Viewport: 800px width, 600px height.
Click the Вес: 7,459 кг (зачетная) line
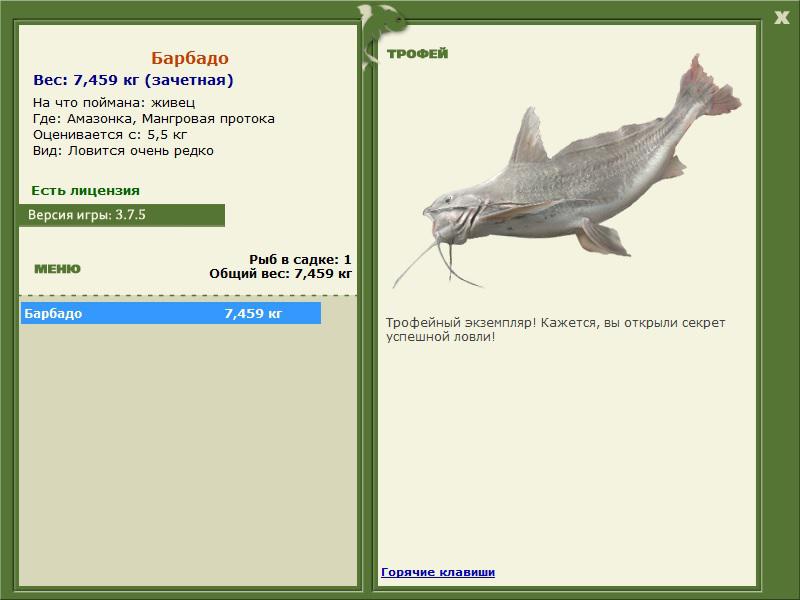pyautogui.click(x=133, y=80)
